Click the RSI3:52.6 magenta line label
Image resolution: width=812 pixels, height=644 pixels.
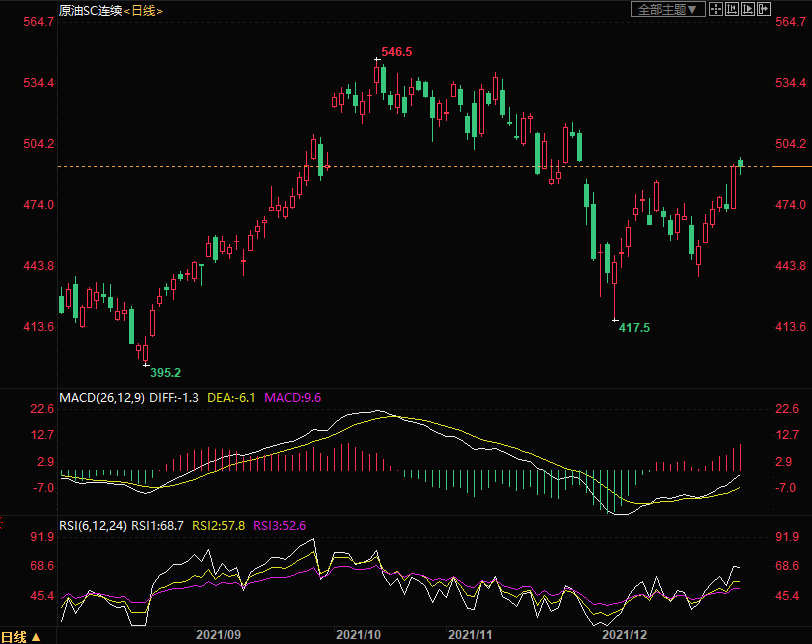point(280,525)
